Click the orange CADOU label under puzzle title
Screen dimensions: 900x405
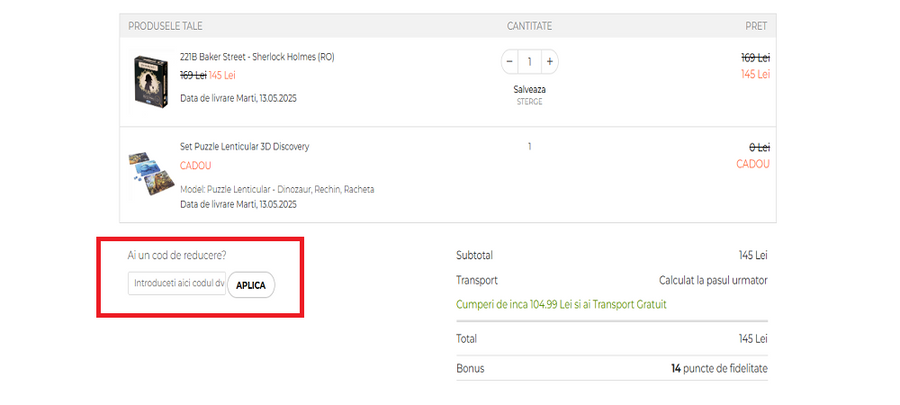pyautogui.click(x=195, y=165)
